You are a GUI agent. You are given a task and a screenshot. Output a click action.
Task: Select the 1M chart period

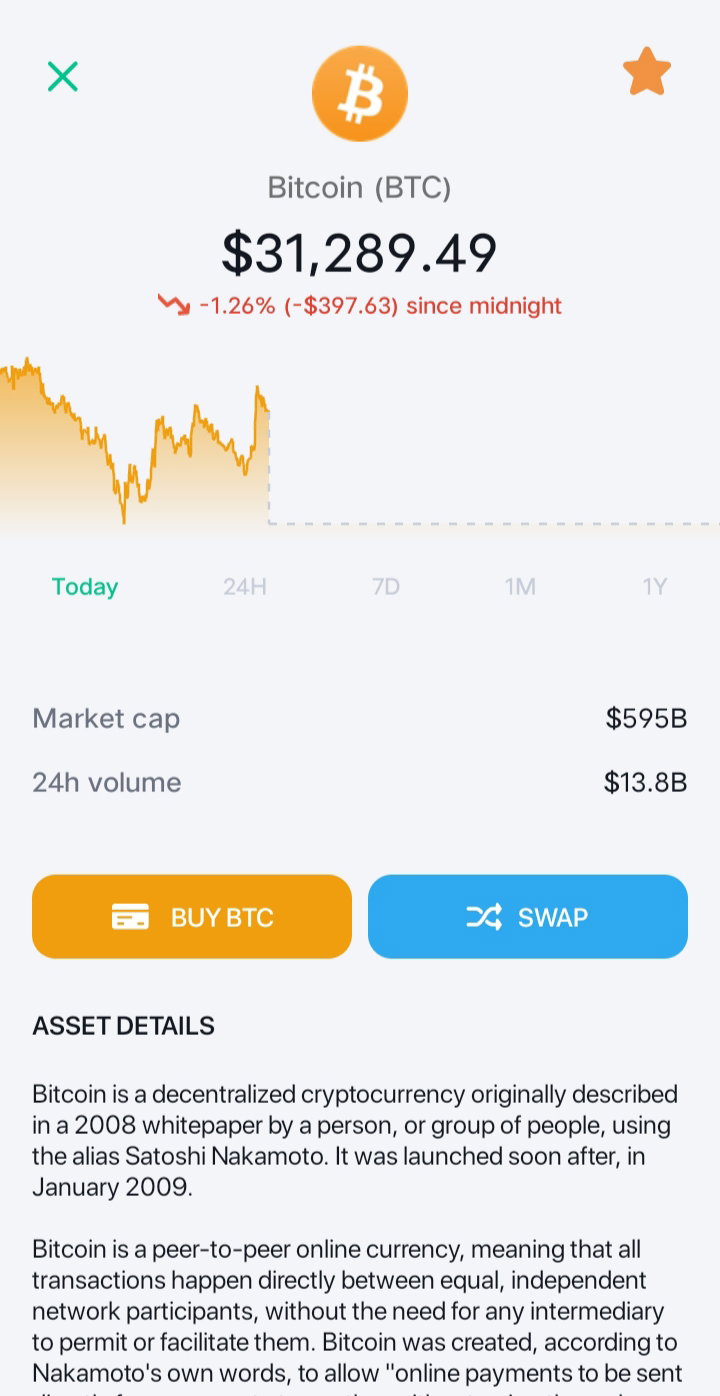520,587
